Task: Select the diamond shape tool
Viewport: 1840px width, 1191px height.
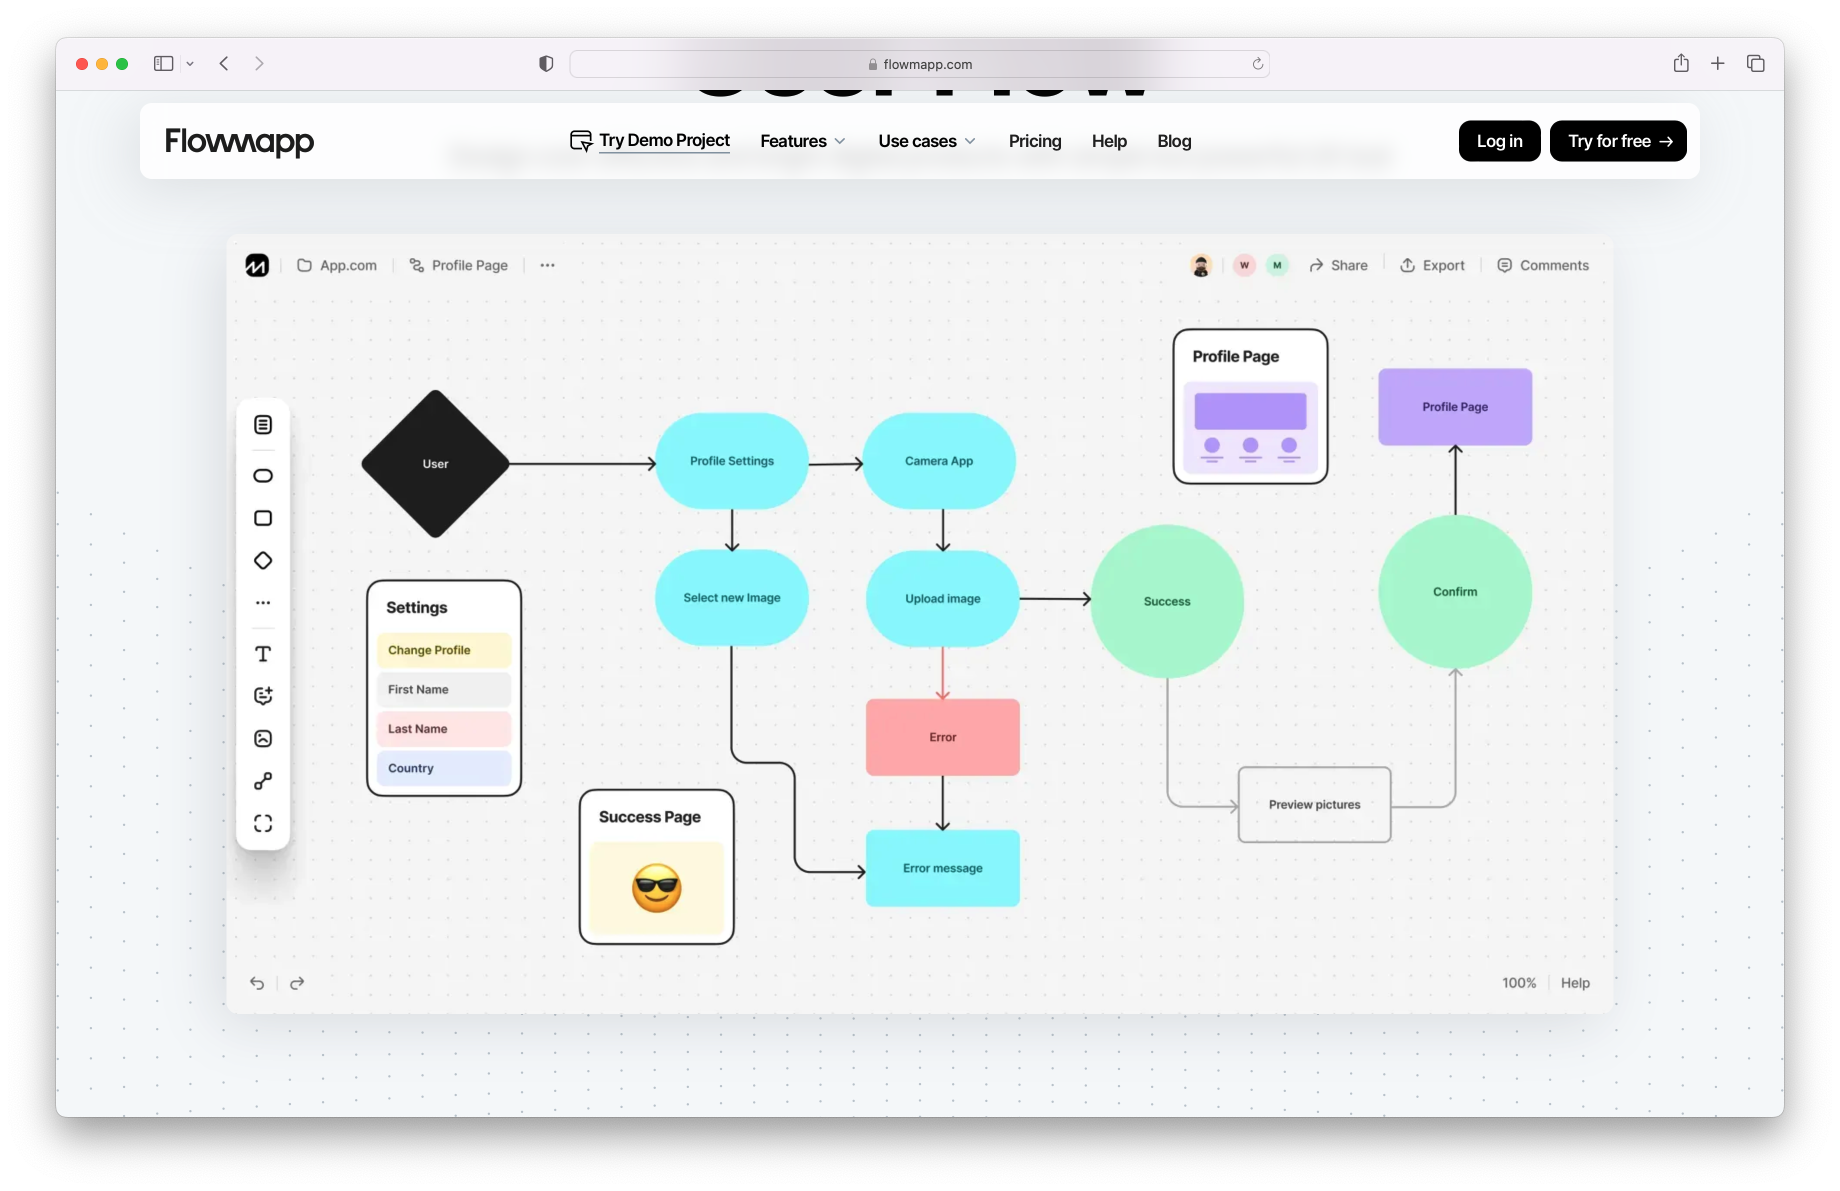Action: [263, 561]
